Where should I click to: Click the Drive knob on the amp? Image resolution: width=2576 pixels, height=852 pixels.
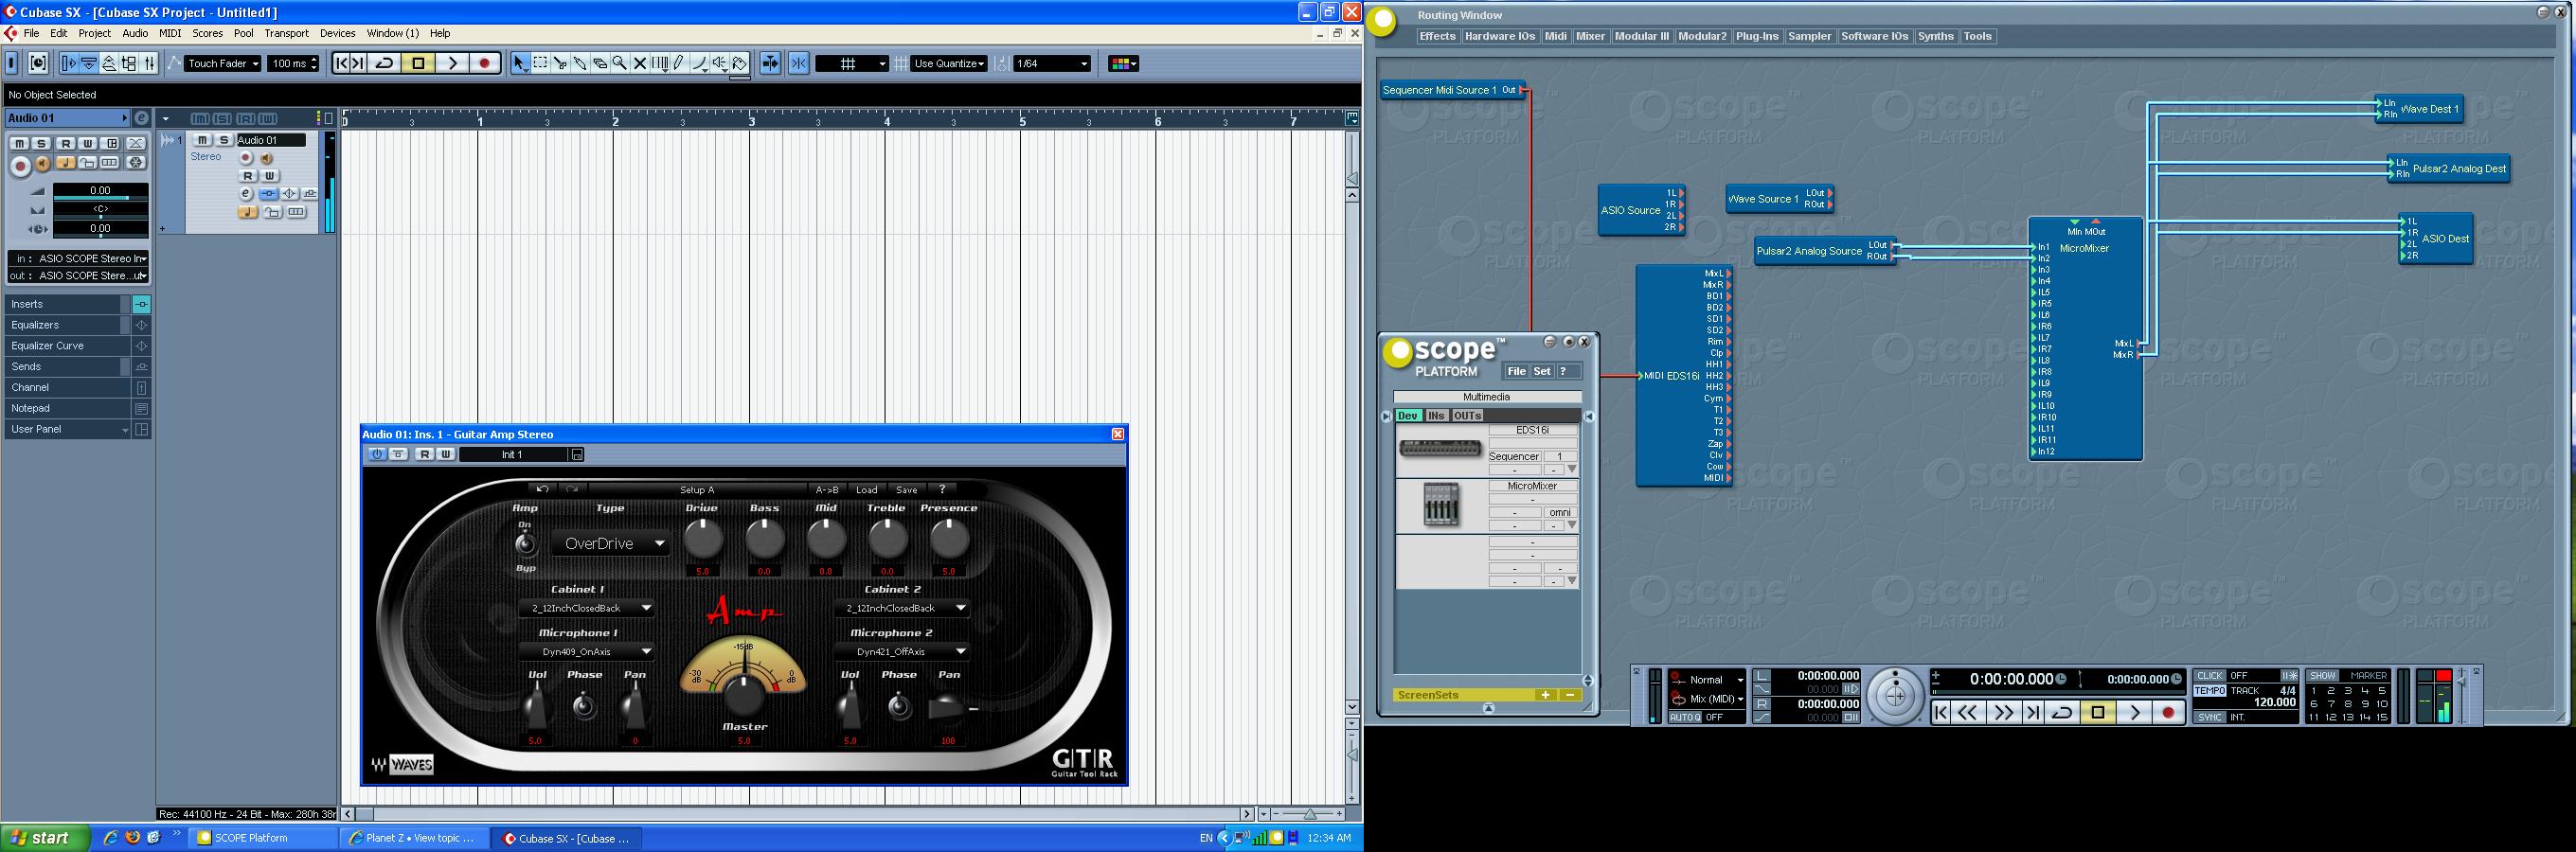tap(703, 539)
